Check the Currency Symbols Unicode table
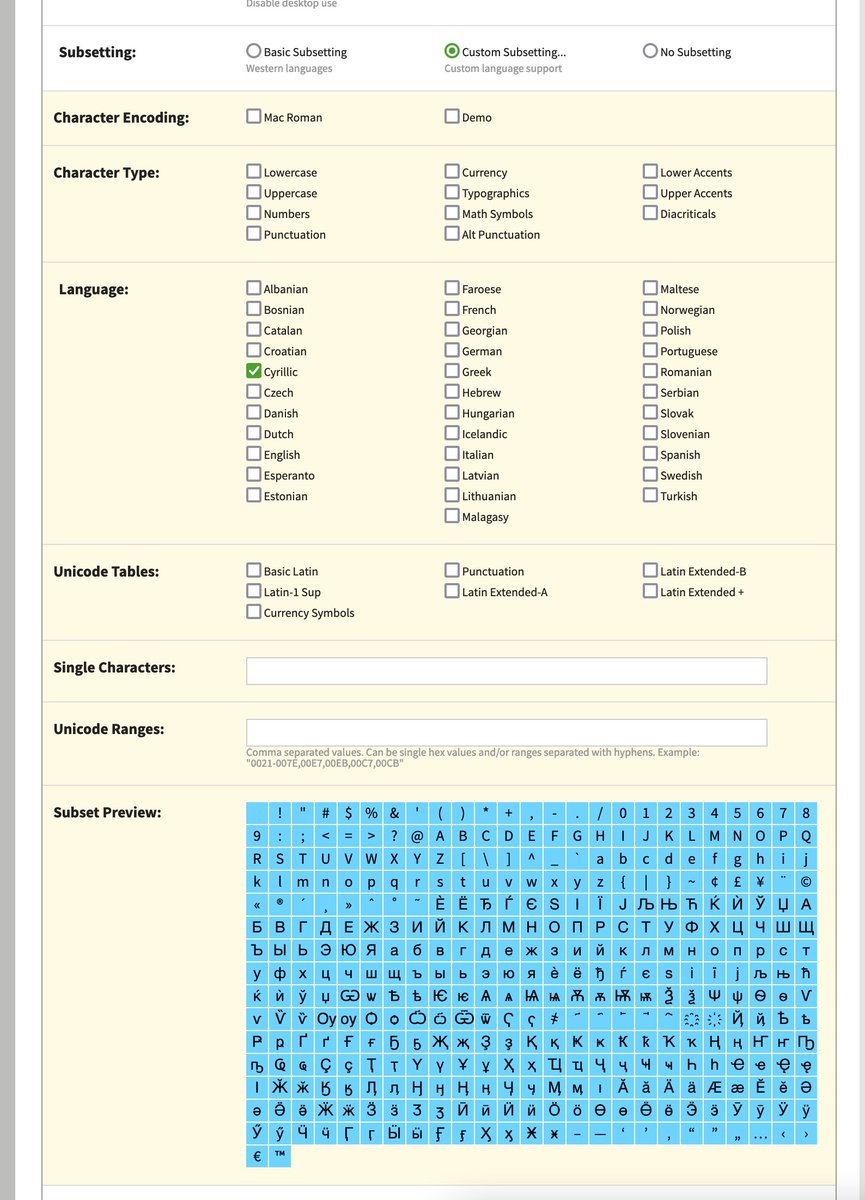865x1200 pixels. (x=254, y=612)
